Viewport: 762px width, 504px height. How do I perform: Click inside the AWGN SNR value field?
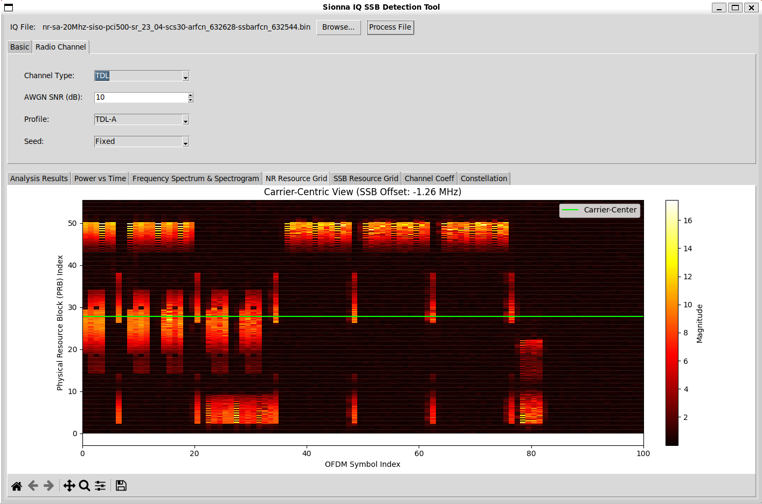pyautogui.click(x=140, y=98)
